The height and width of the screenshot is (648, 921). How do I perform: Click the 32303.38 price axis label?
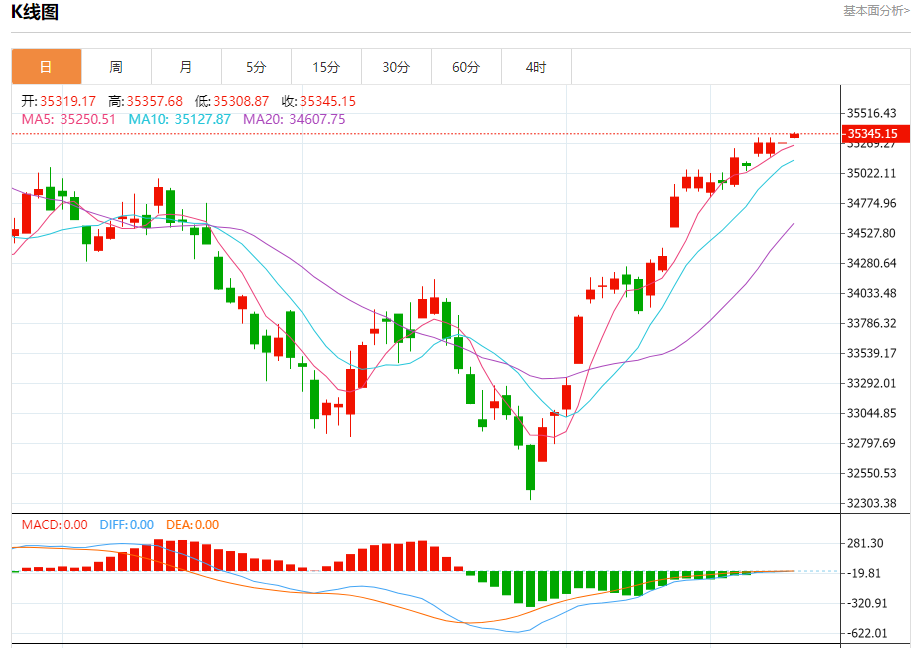pyautogui.click(x=872, y=503)
